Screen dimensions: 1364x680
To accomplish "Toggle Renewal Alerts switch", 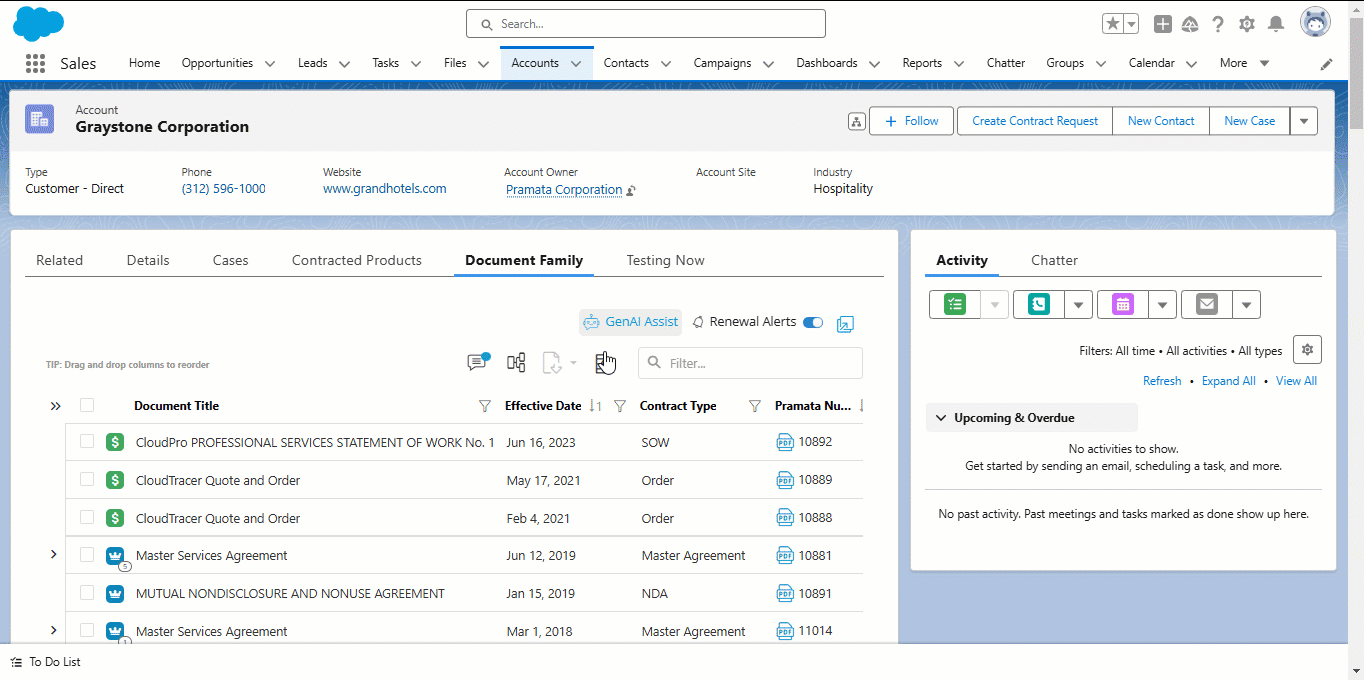I will [x=813, y=322].
